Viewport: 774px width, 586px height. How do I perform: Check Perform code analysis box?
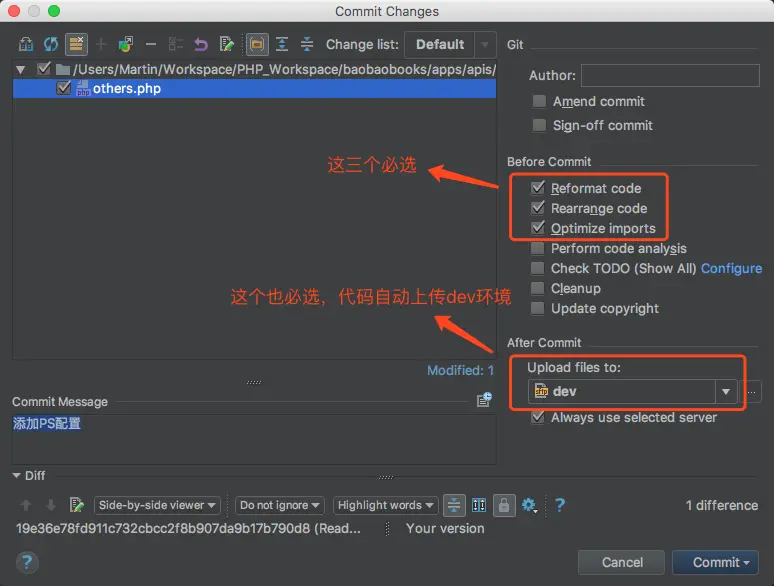point(538,248)
